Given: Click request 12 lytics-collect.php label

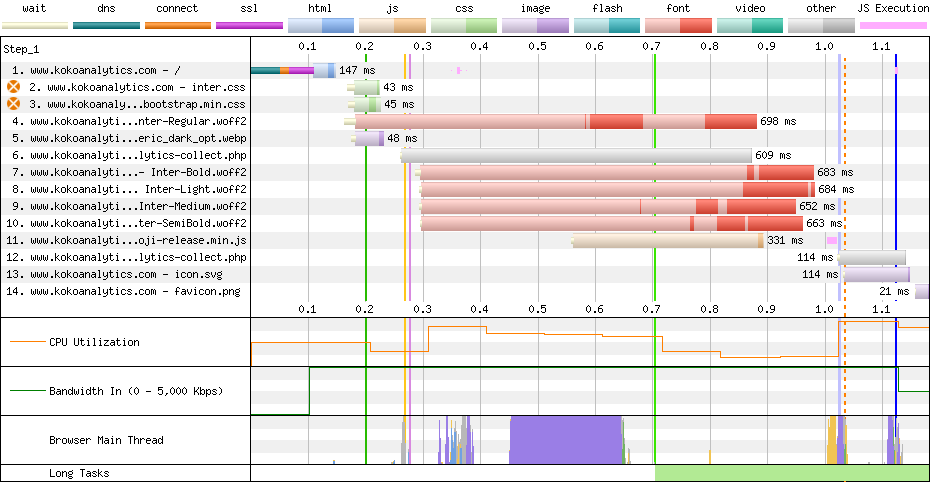Looking at the screenshot, I should [126, 257].
